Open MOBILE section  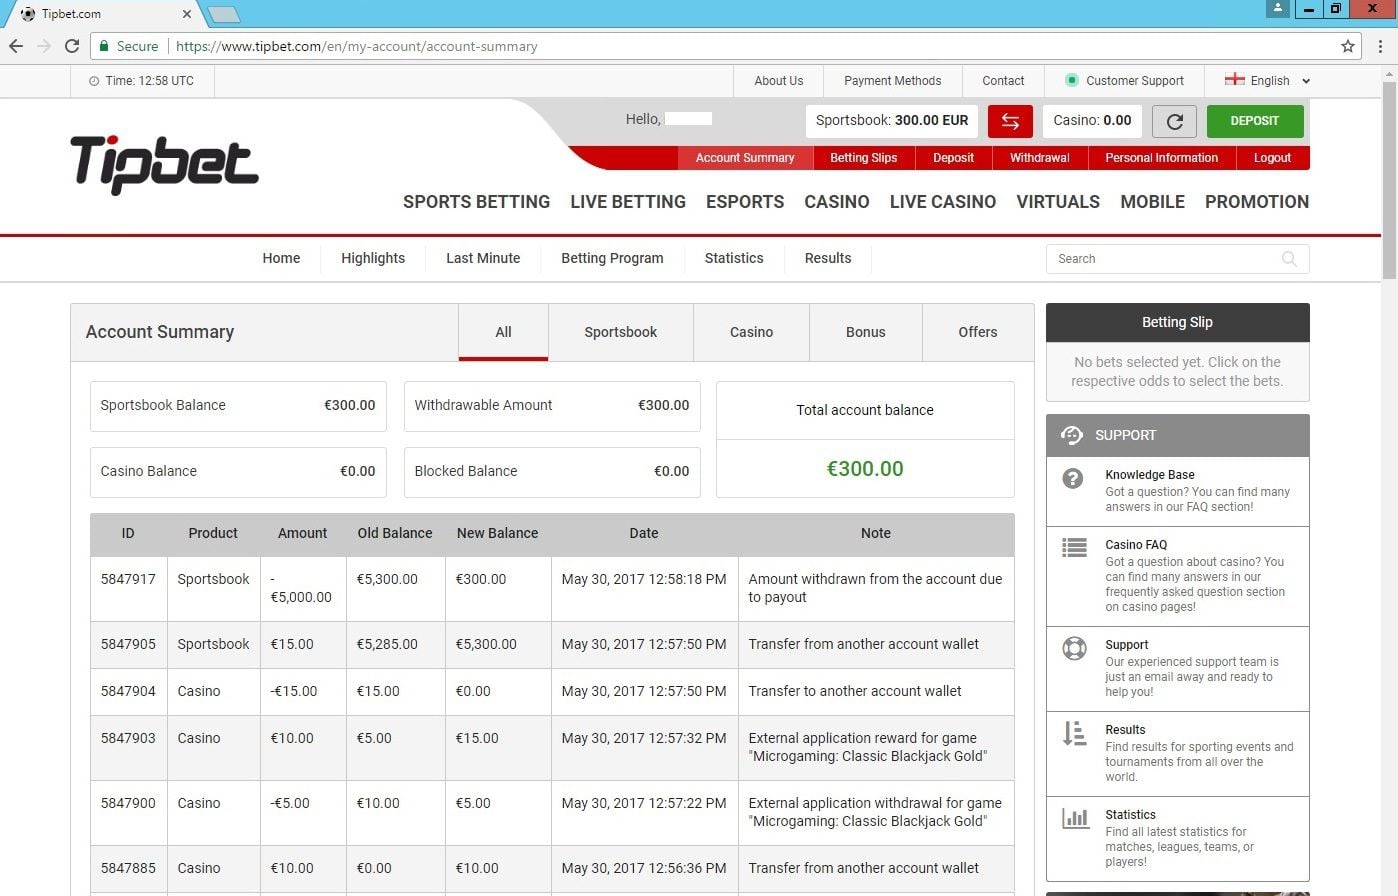(x=1152, y=202)
